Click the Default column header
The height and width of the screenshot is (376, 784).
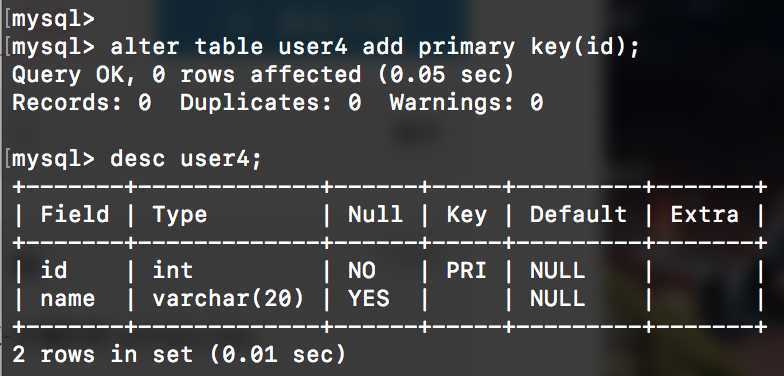click(x=578, y=214)
